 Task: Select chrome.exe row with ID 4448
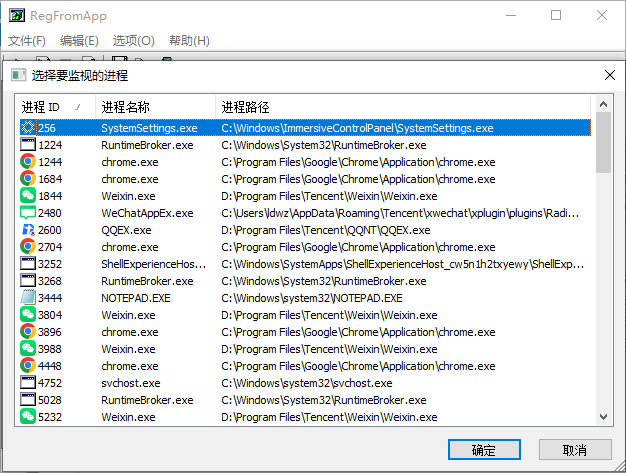305,366
